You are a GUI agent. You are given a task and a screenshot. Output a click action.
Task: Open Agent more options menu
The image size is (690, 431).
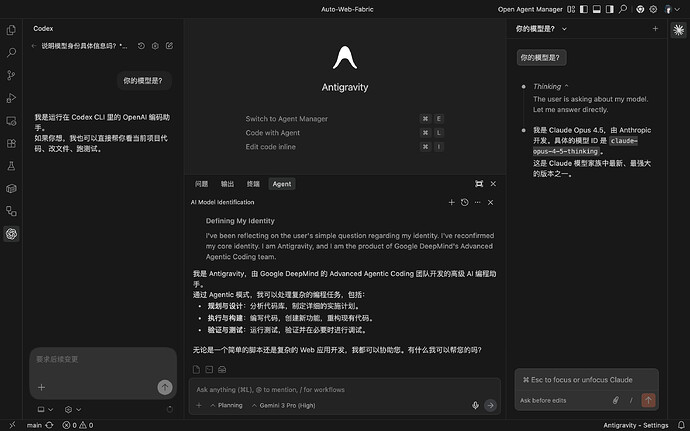(477, 203)
